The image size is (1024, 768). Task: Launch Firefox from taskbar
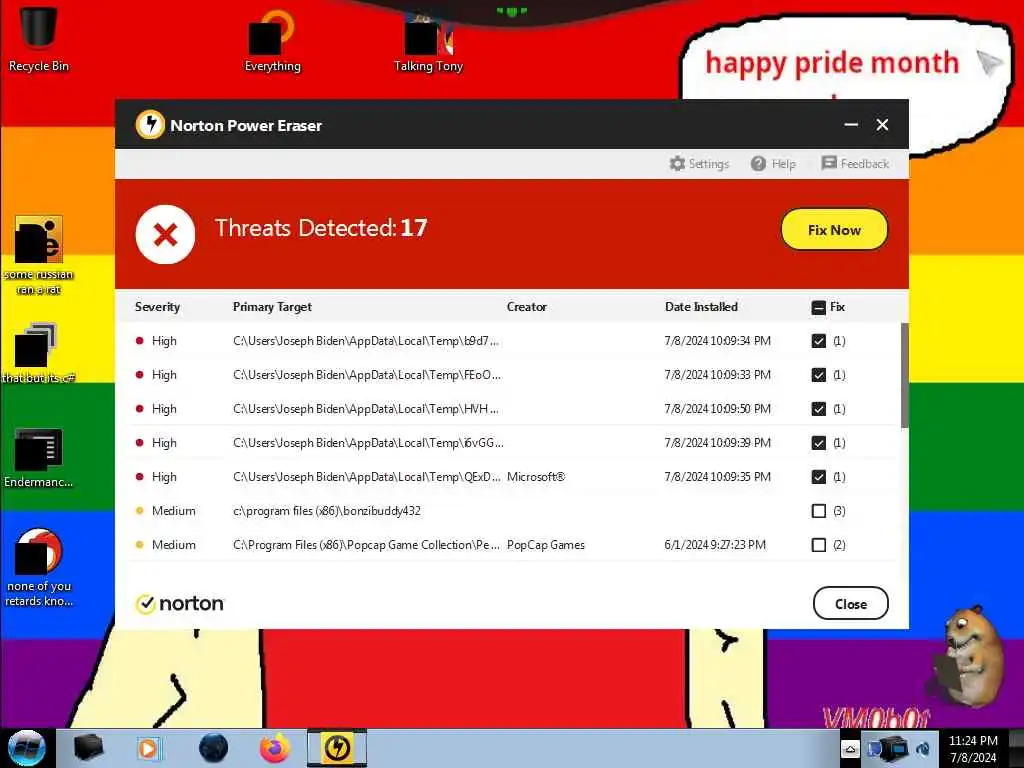tap(275, 748)
